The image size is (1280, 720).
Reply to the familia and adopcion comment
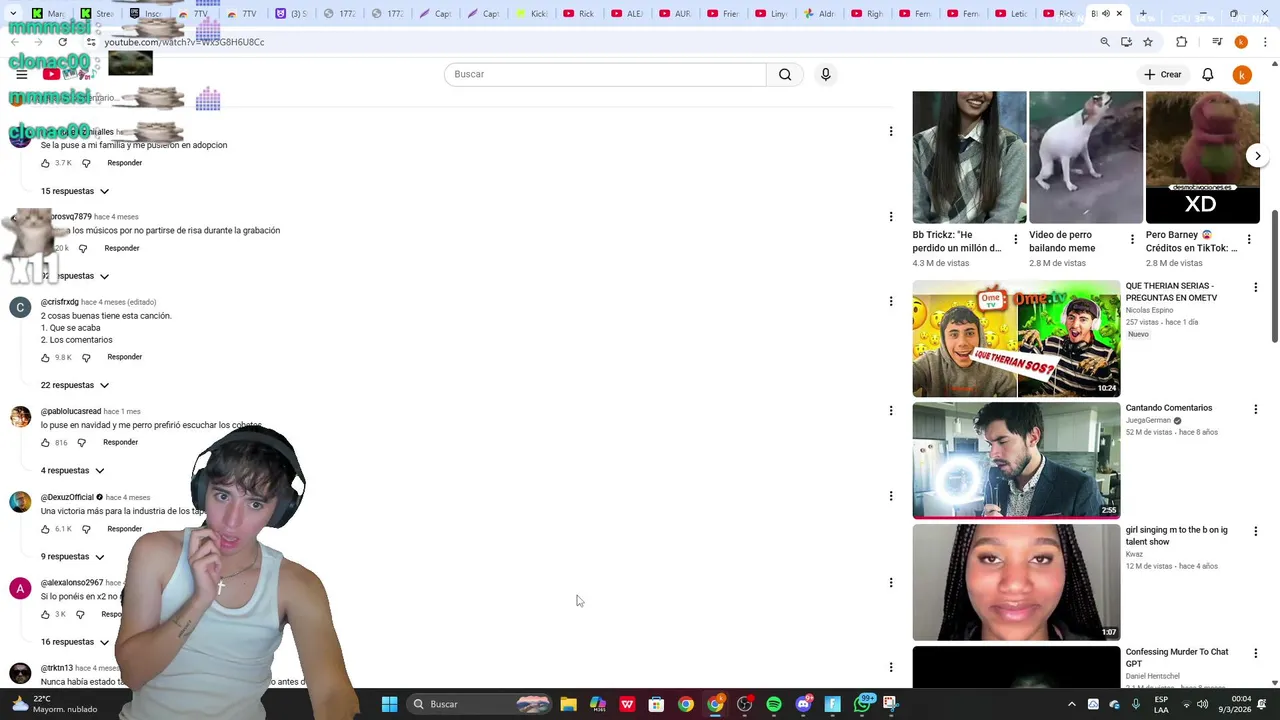(x=125, y=163)
